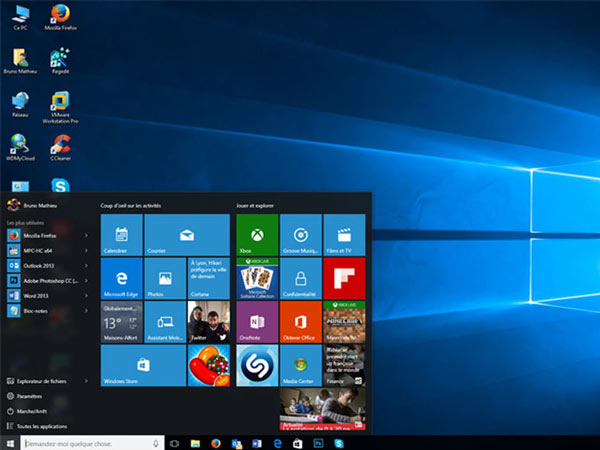
Task: Expand Explorateur de fichiers submenu arrow
Action: tap(86, 381)
